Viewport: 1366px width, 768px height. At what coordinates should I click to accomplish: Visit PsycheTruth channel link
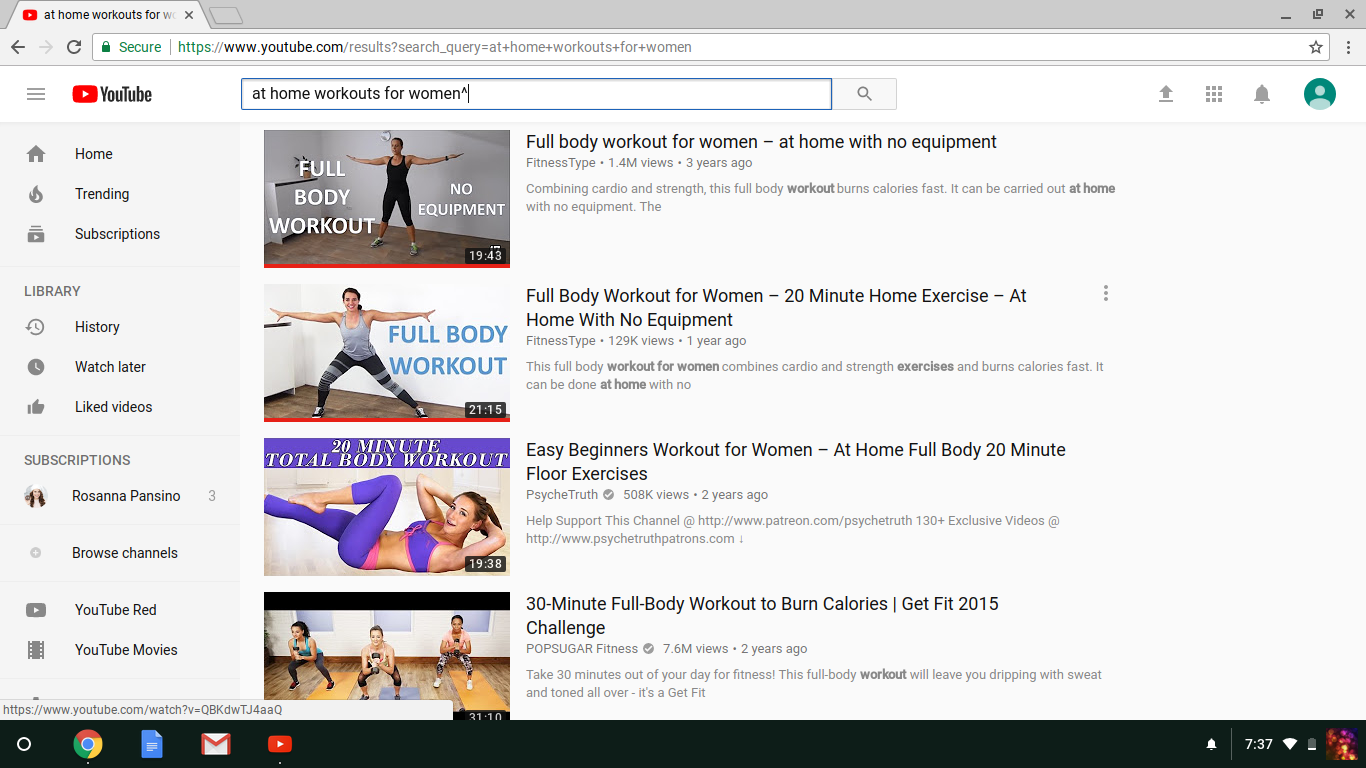coord(562,495)
